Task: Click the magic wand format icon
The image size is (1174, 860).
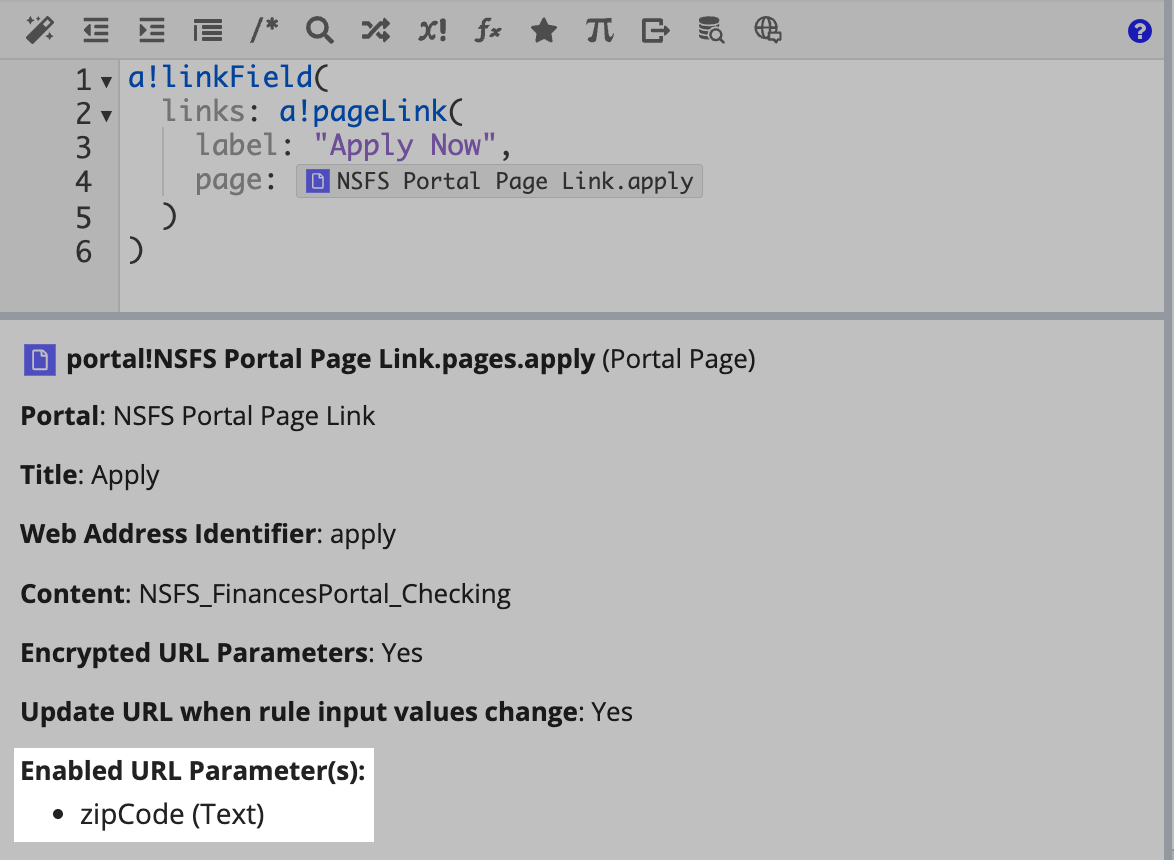Action: [x=39, y=31]
